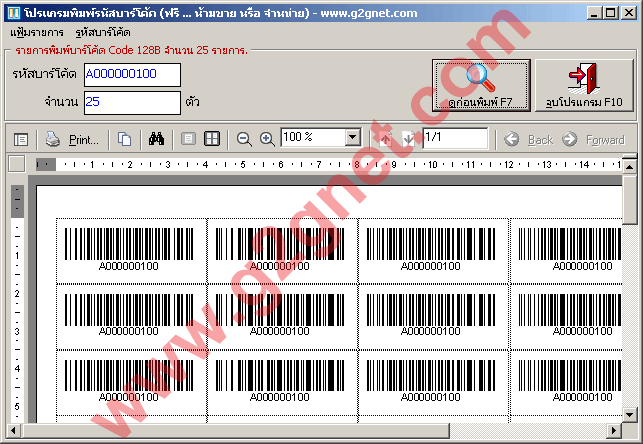Expand the 100 % zoom dropdown

(353, 137)
